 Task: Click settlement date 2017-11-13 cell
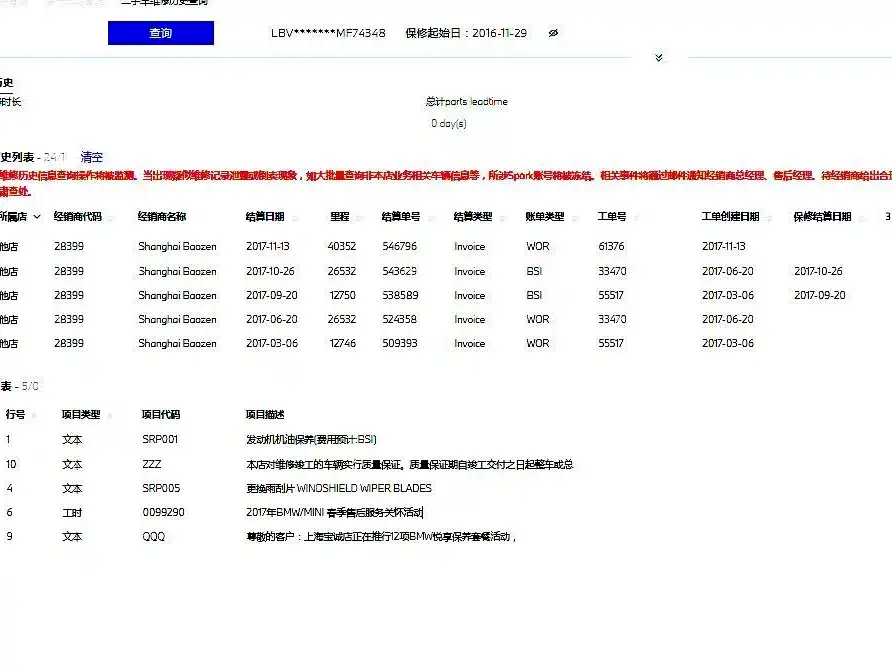[x=268, y=246]
